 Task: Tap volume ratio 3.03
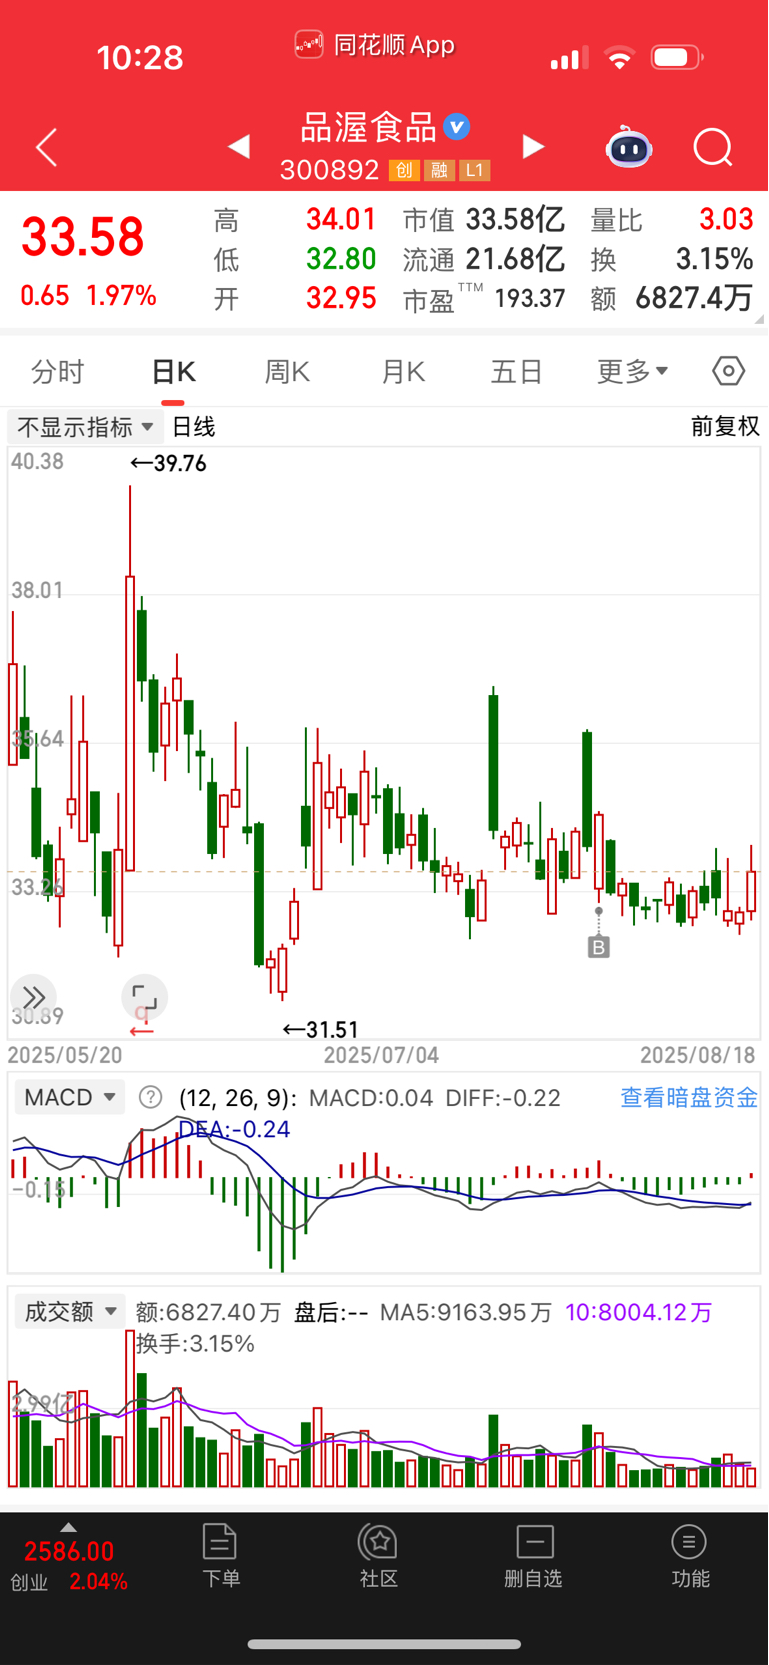726,219
